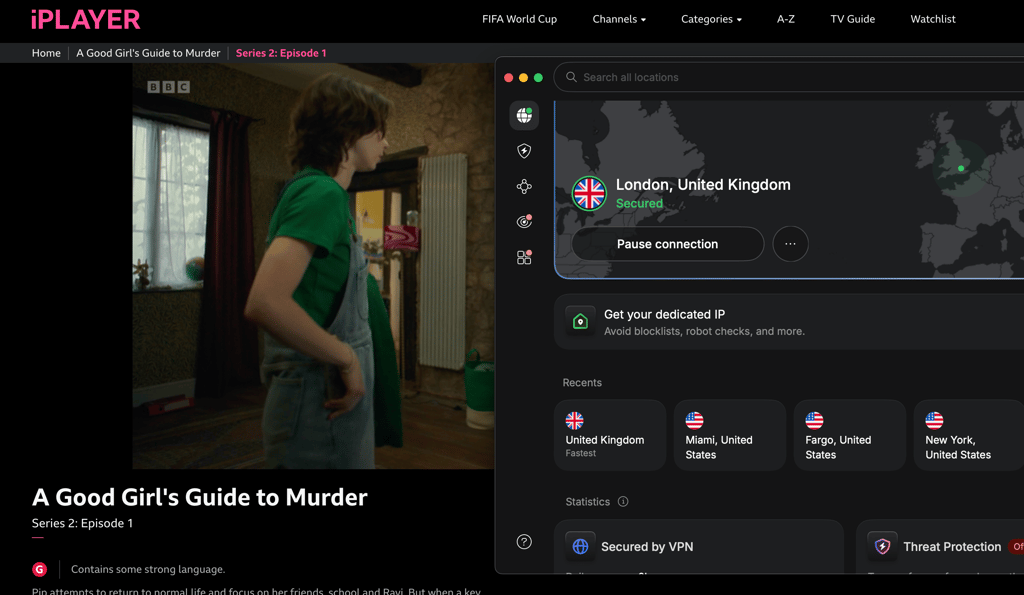Open the Secured by VPN statistics card

(699, 547)
